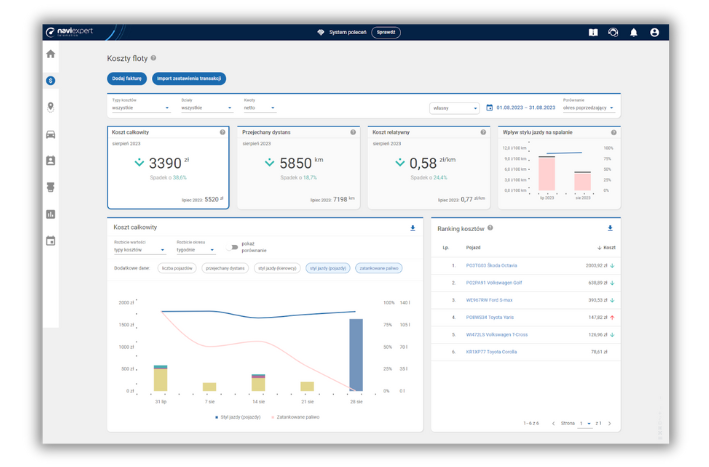Disable the 'zatankowane paliwo' data chip
709x467 pixels.
[x=379, y=268]
